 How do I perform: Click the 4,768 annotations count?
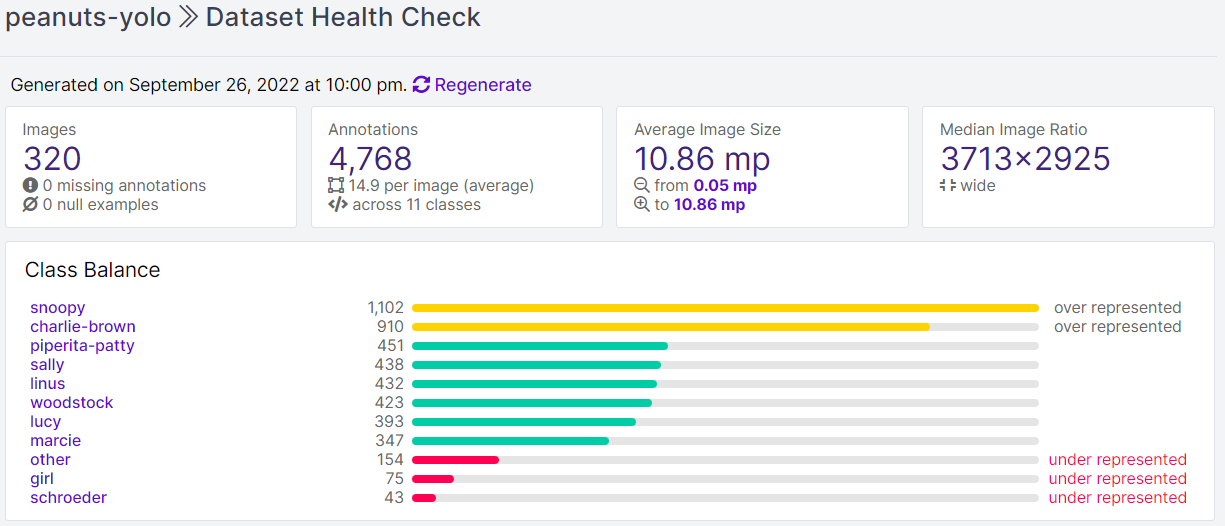(x=370, y=159)
